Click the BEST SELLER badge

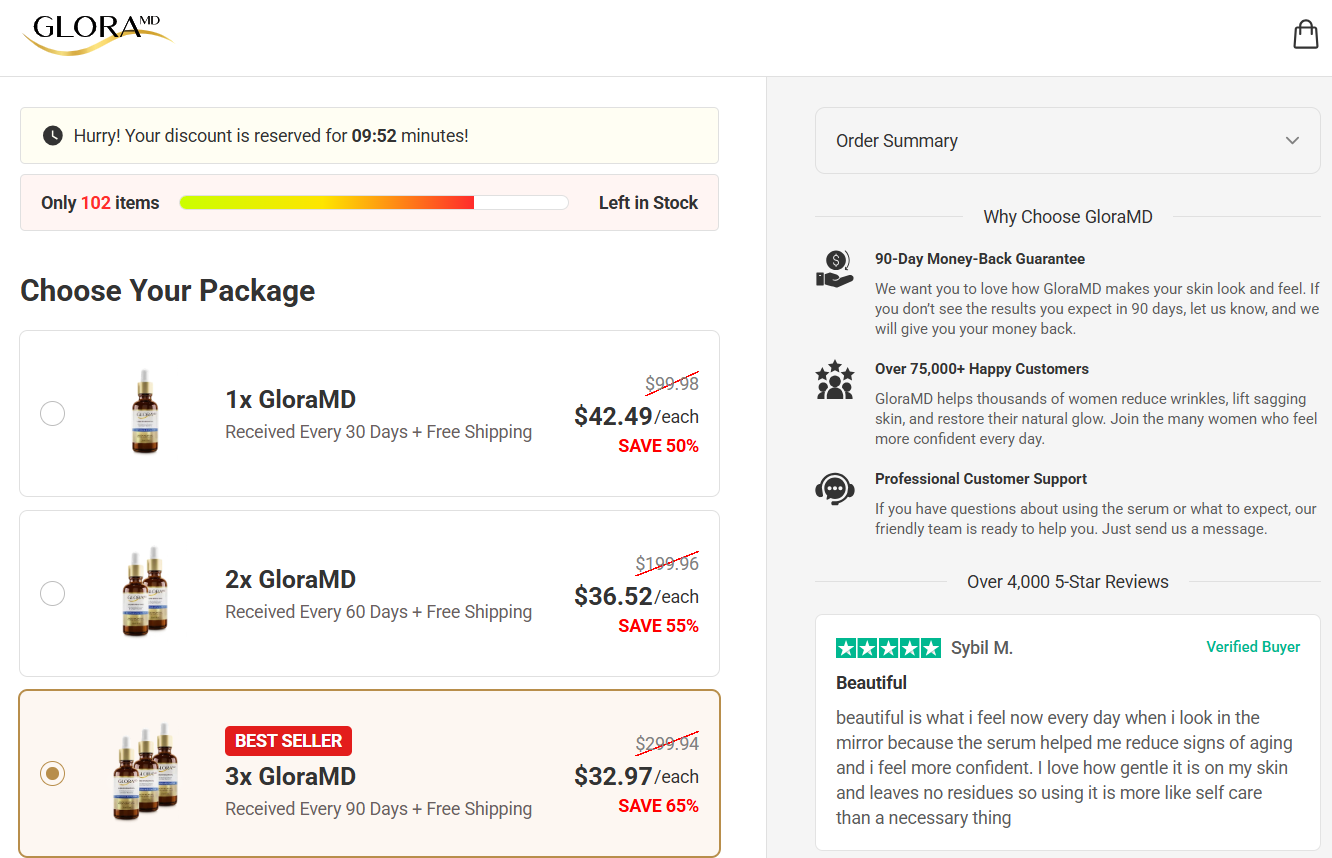click(x=288, y=741)
